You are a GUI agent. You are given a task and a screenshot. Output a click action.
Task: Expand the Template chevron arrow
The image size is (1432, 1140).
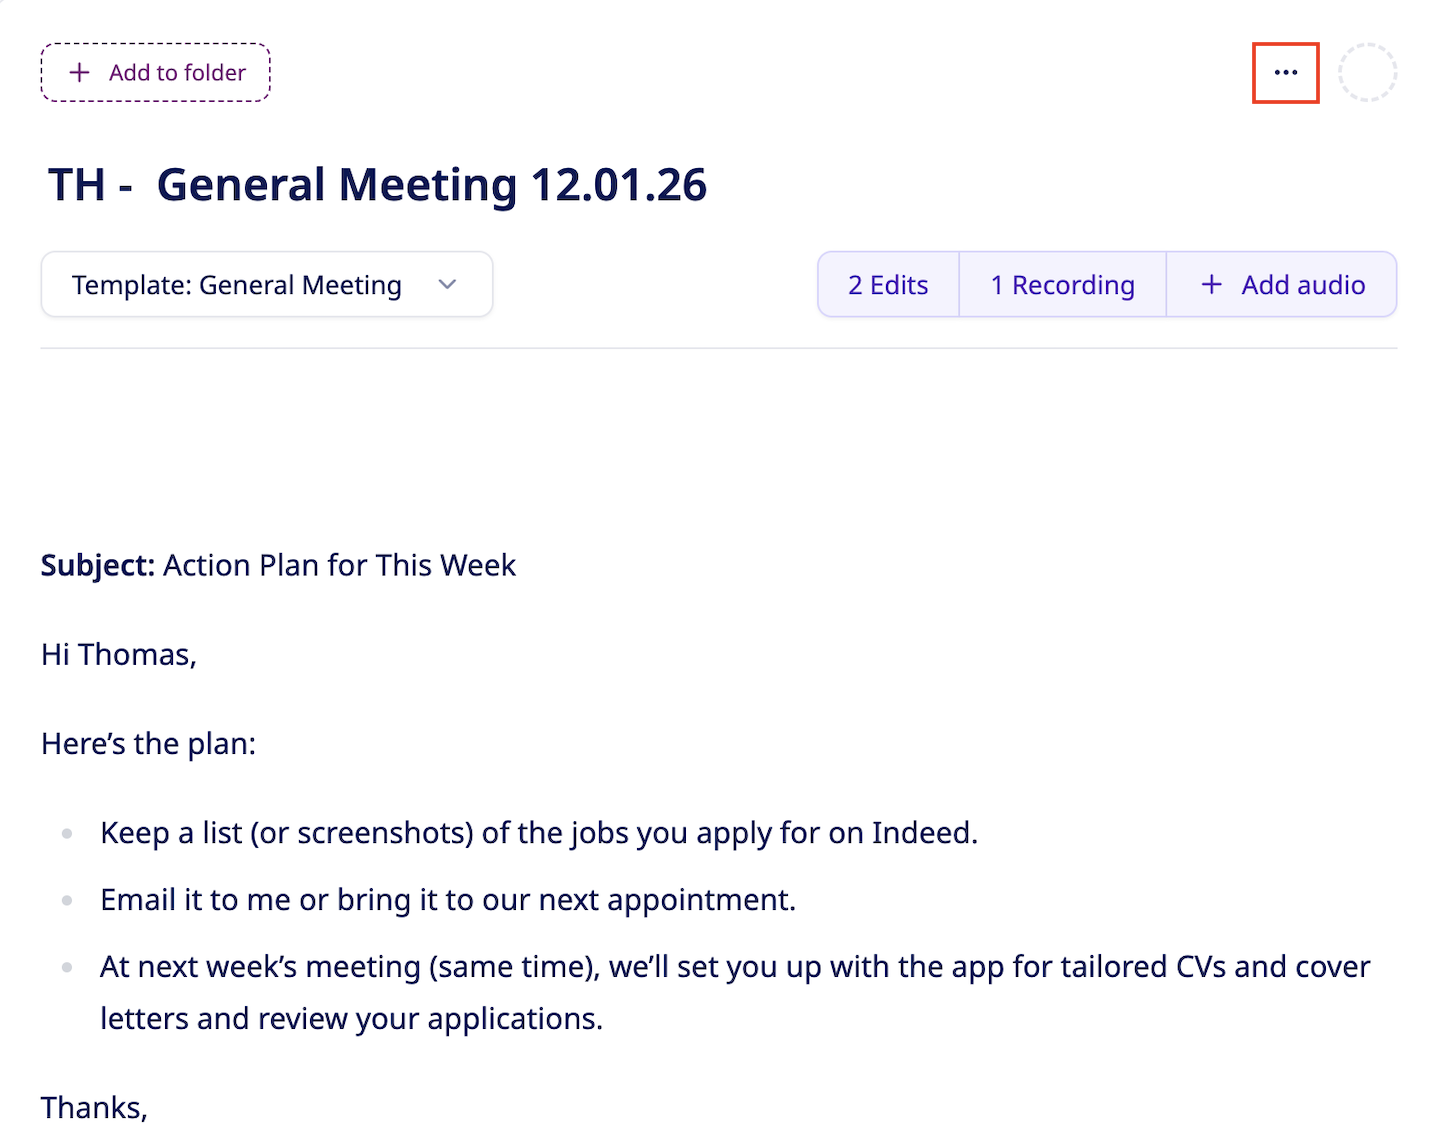pos(447,285)
